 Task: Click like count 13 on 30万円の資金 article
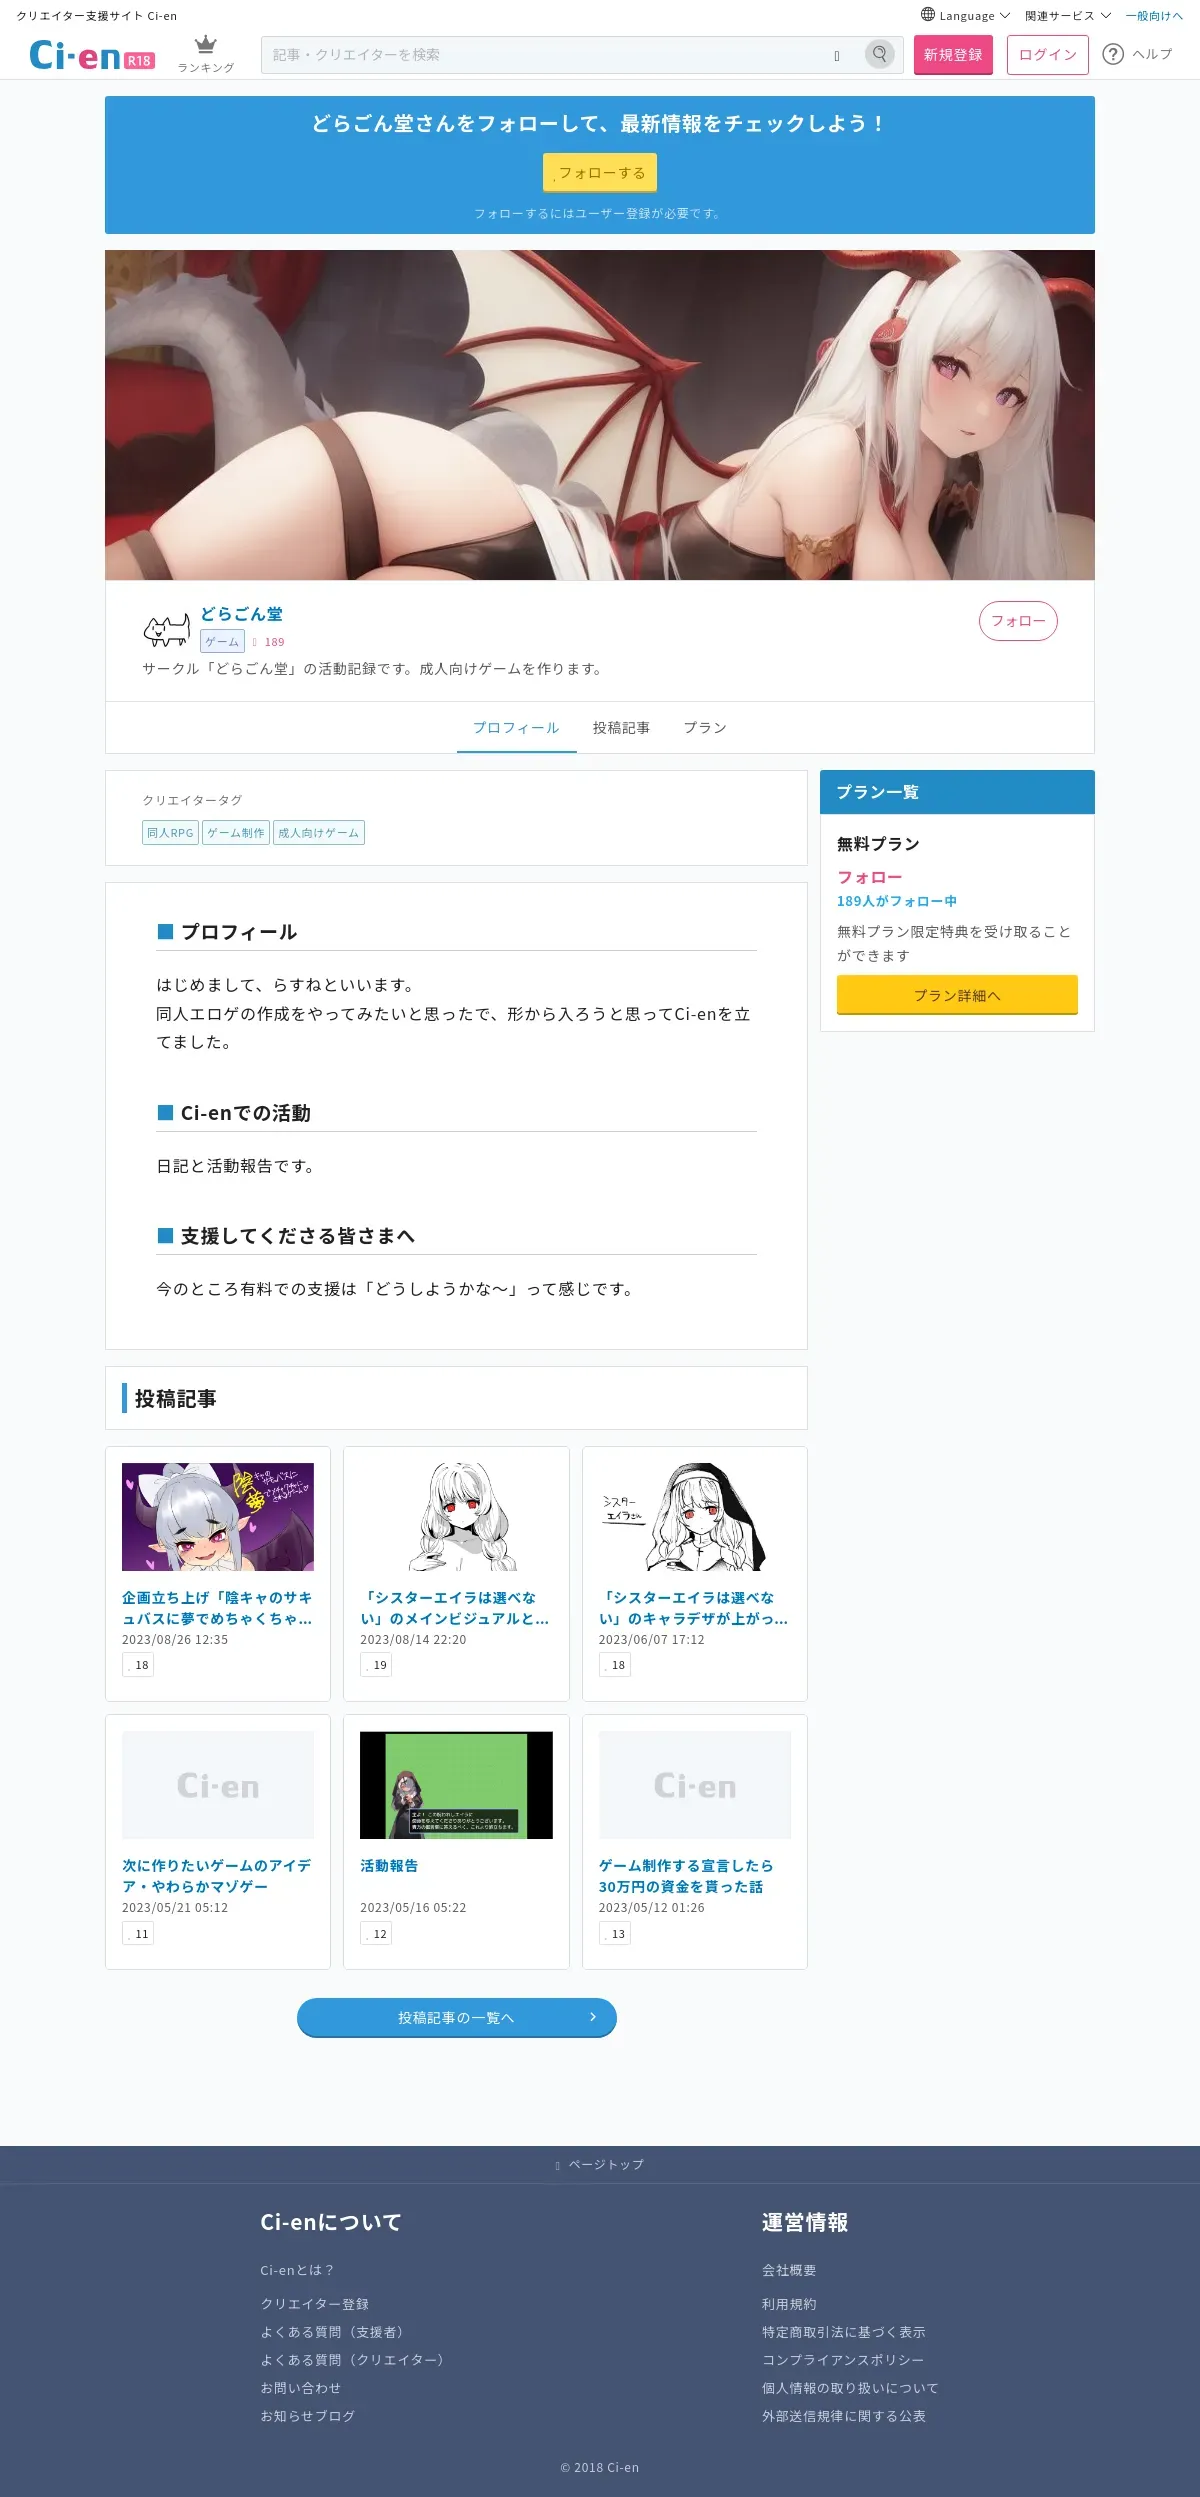click(615, 1933)
